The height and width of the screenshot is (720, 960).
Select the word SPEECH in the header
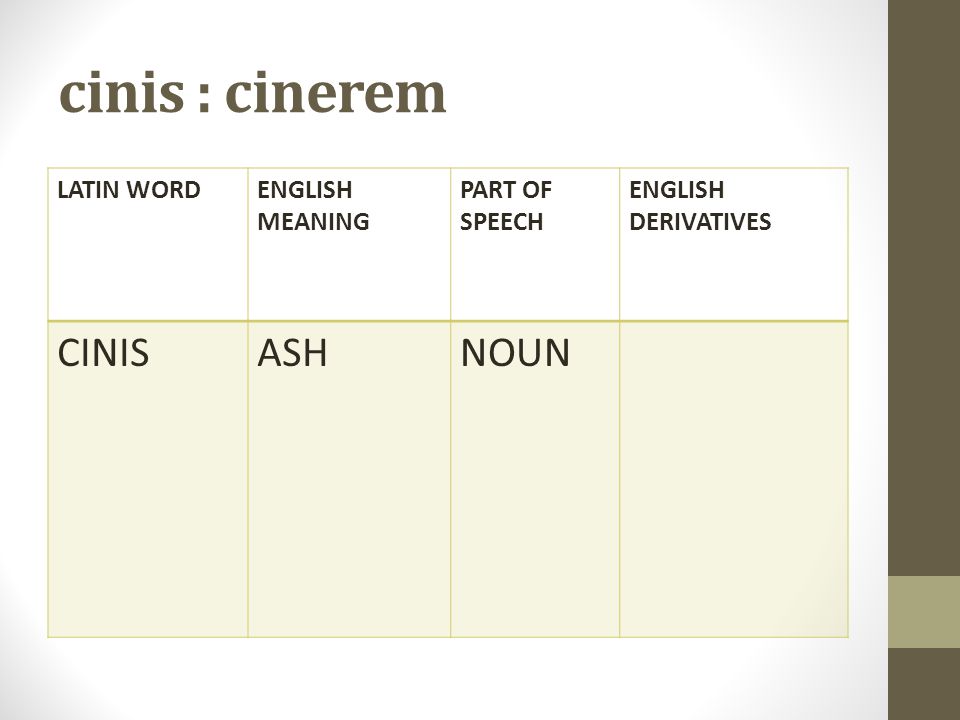click(501, 222)
